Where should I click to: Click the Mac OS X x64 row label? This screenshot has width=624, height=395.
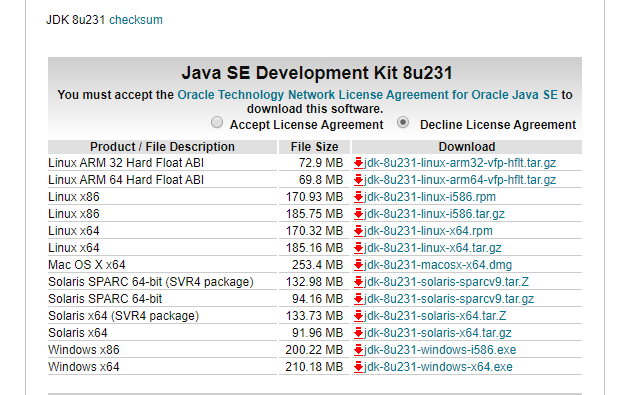87,265
